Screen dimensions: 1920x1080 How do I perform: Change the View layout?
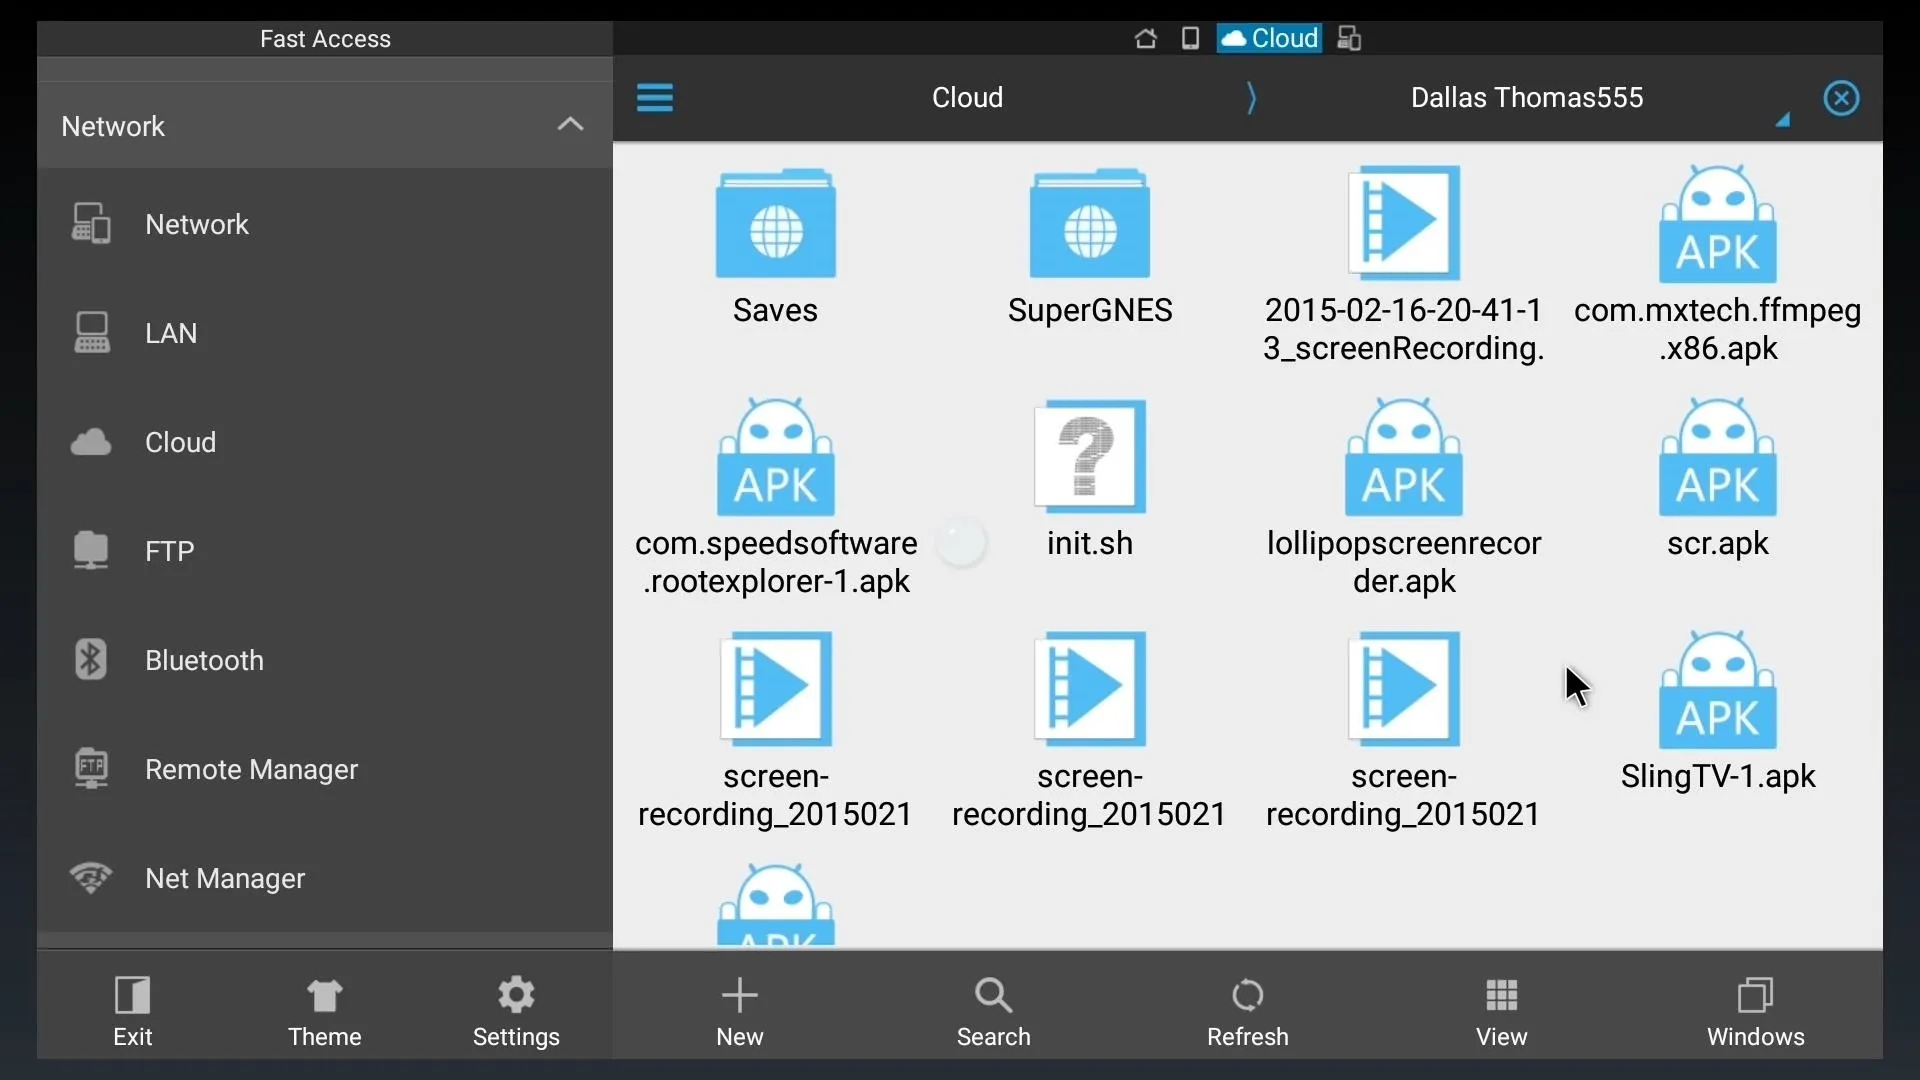[1502, 1011]
